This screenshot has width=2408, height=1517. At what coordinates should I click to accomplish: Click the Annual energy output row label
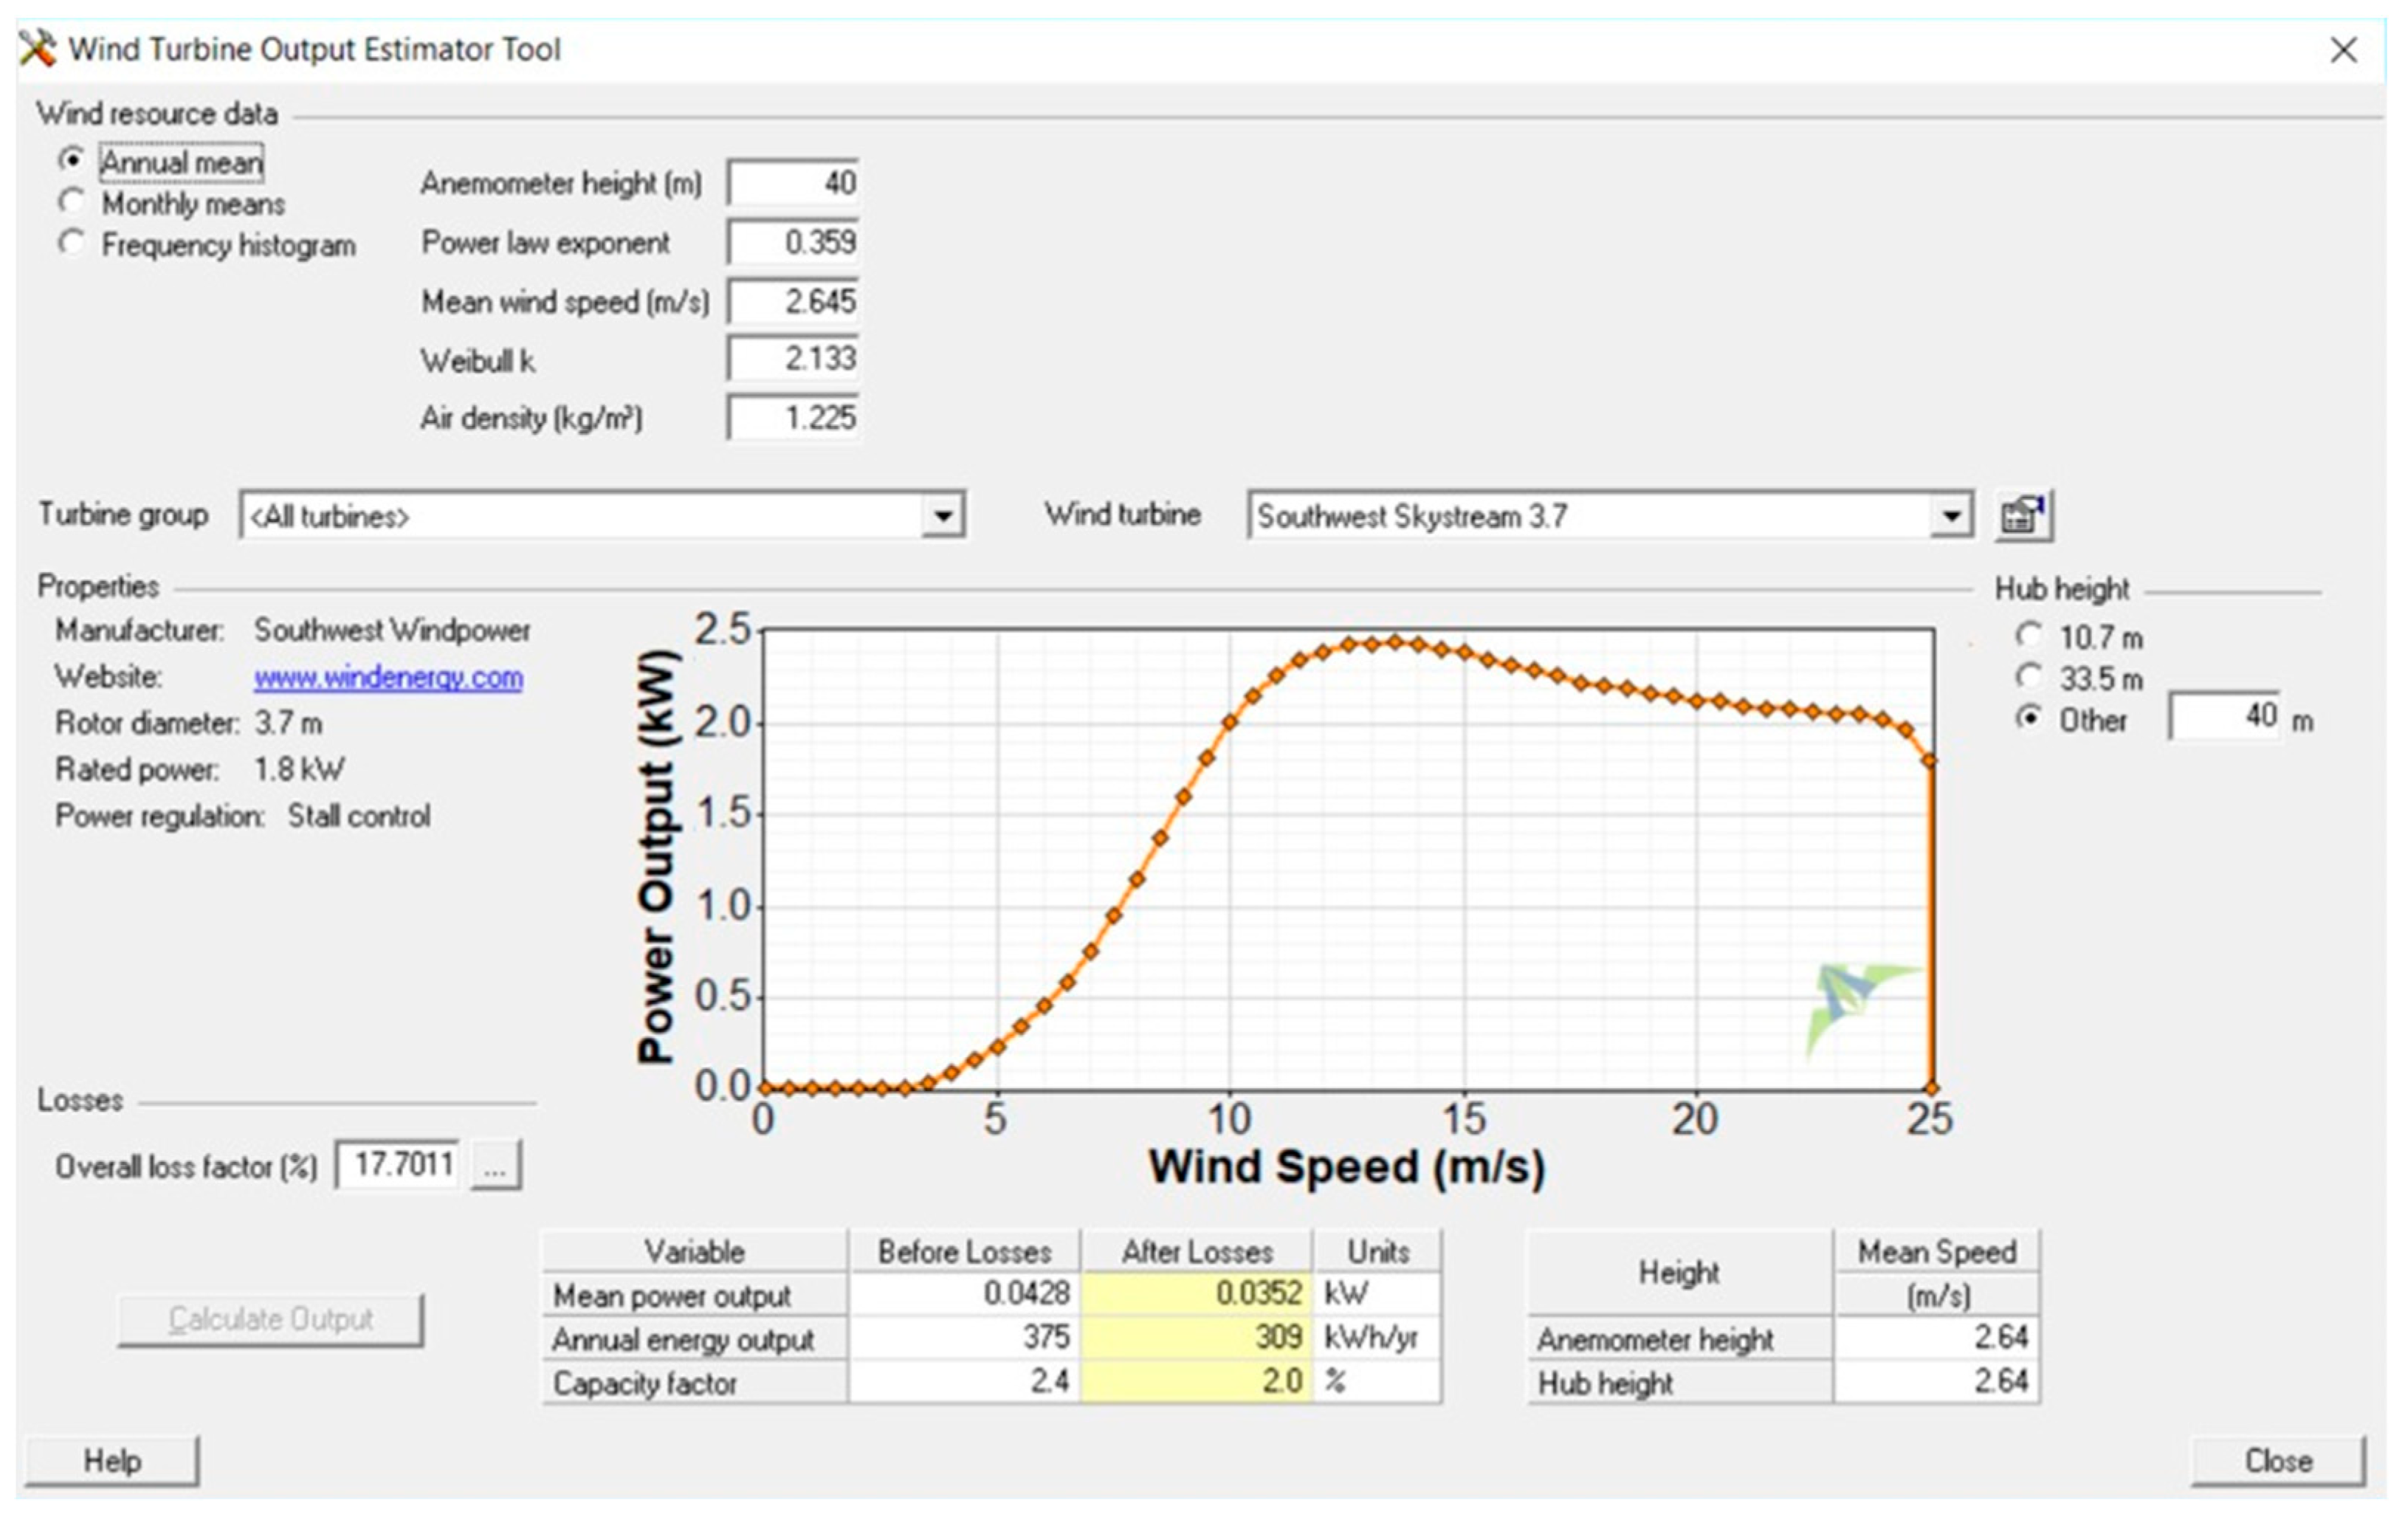pyautogui.click(x=695, y=1338)
